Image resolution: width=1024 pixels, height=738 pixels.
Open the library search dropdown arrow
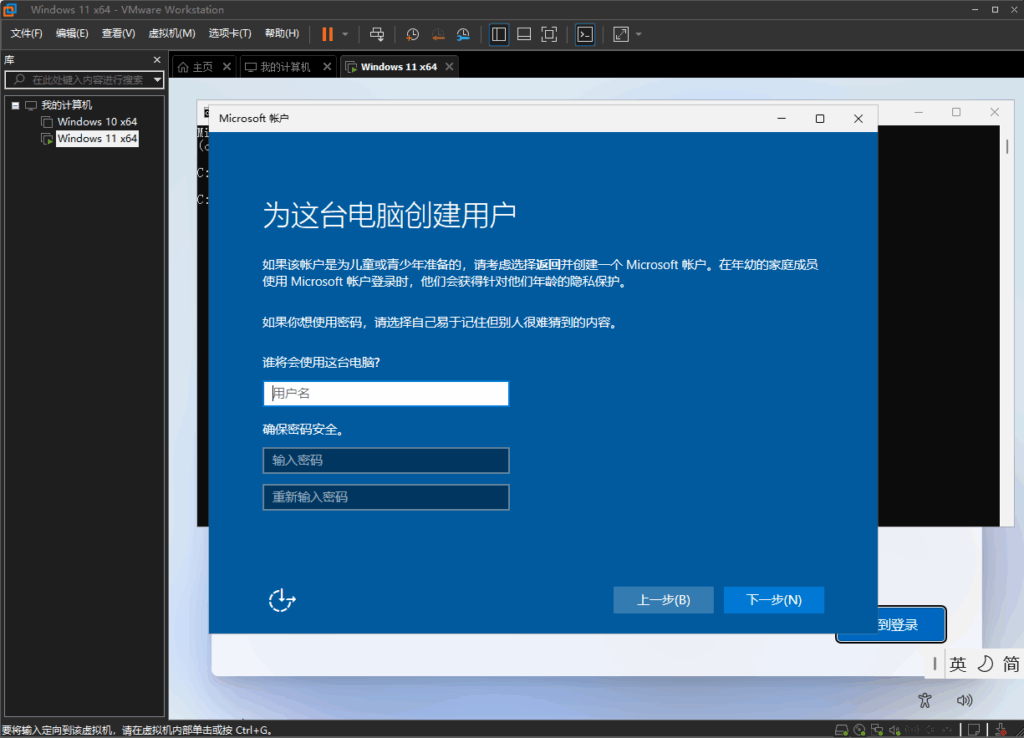pyautogui.click(x=157, y=80)
